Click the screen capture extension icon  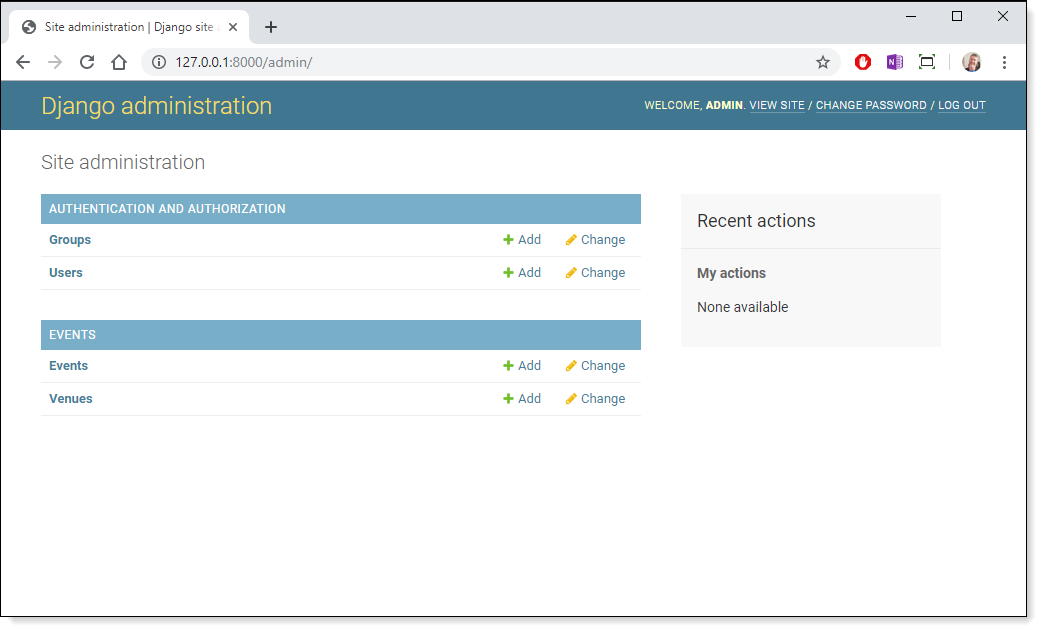(926, 62)
